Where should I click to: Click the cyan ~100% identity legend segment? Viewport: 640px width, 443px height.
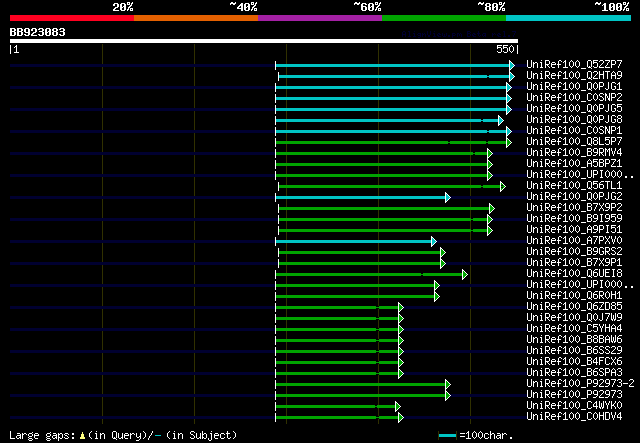(569, 18)
